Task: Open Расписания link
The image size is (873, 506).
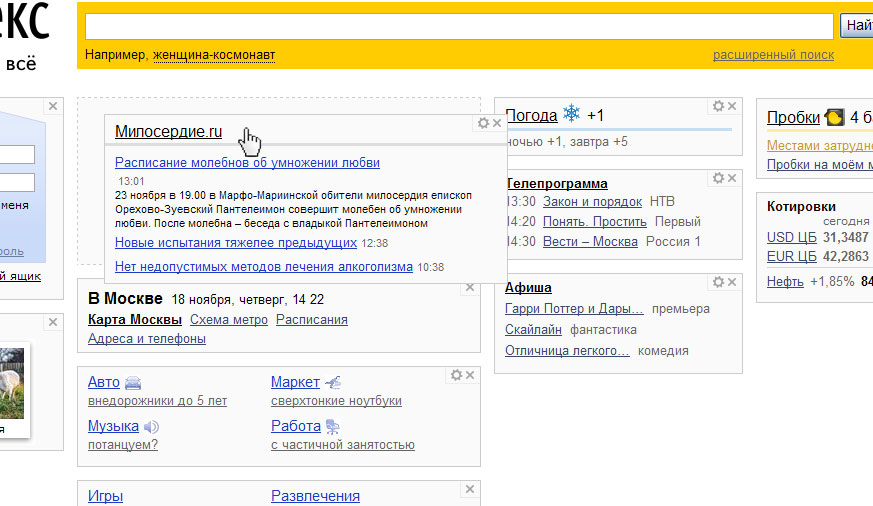Action: (312, 320)
